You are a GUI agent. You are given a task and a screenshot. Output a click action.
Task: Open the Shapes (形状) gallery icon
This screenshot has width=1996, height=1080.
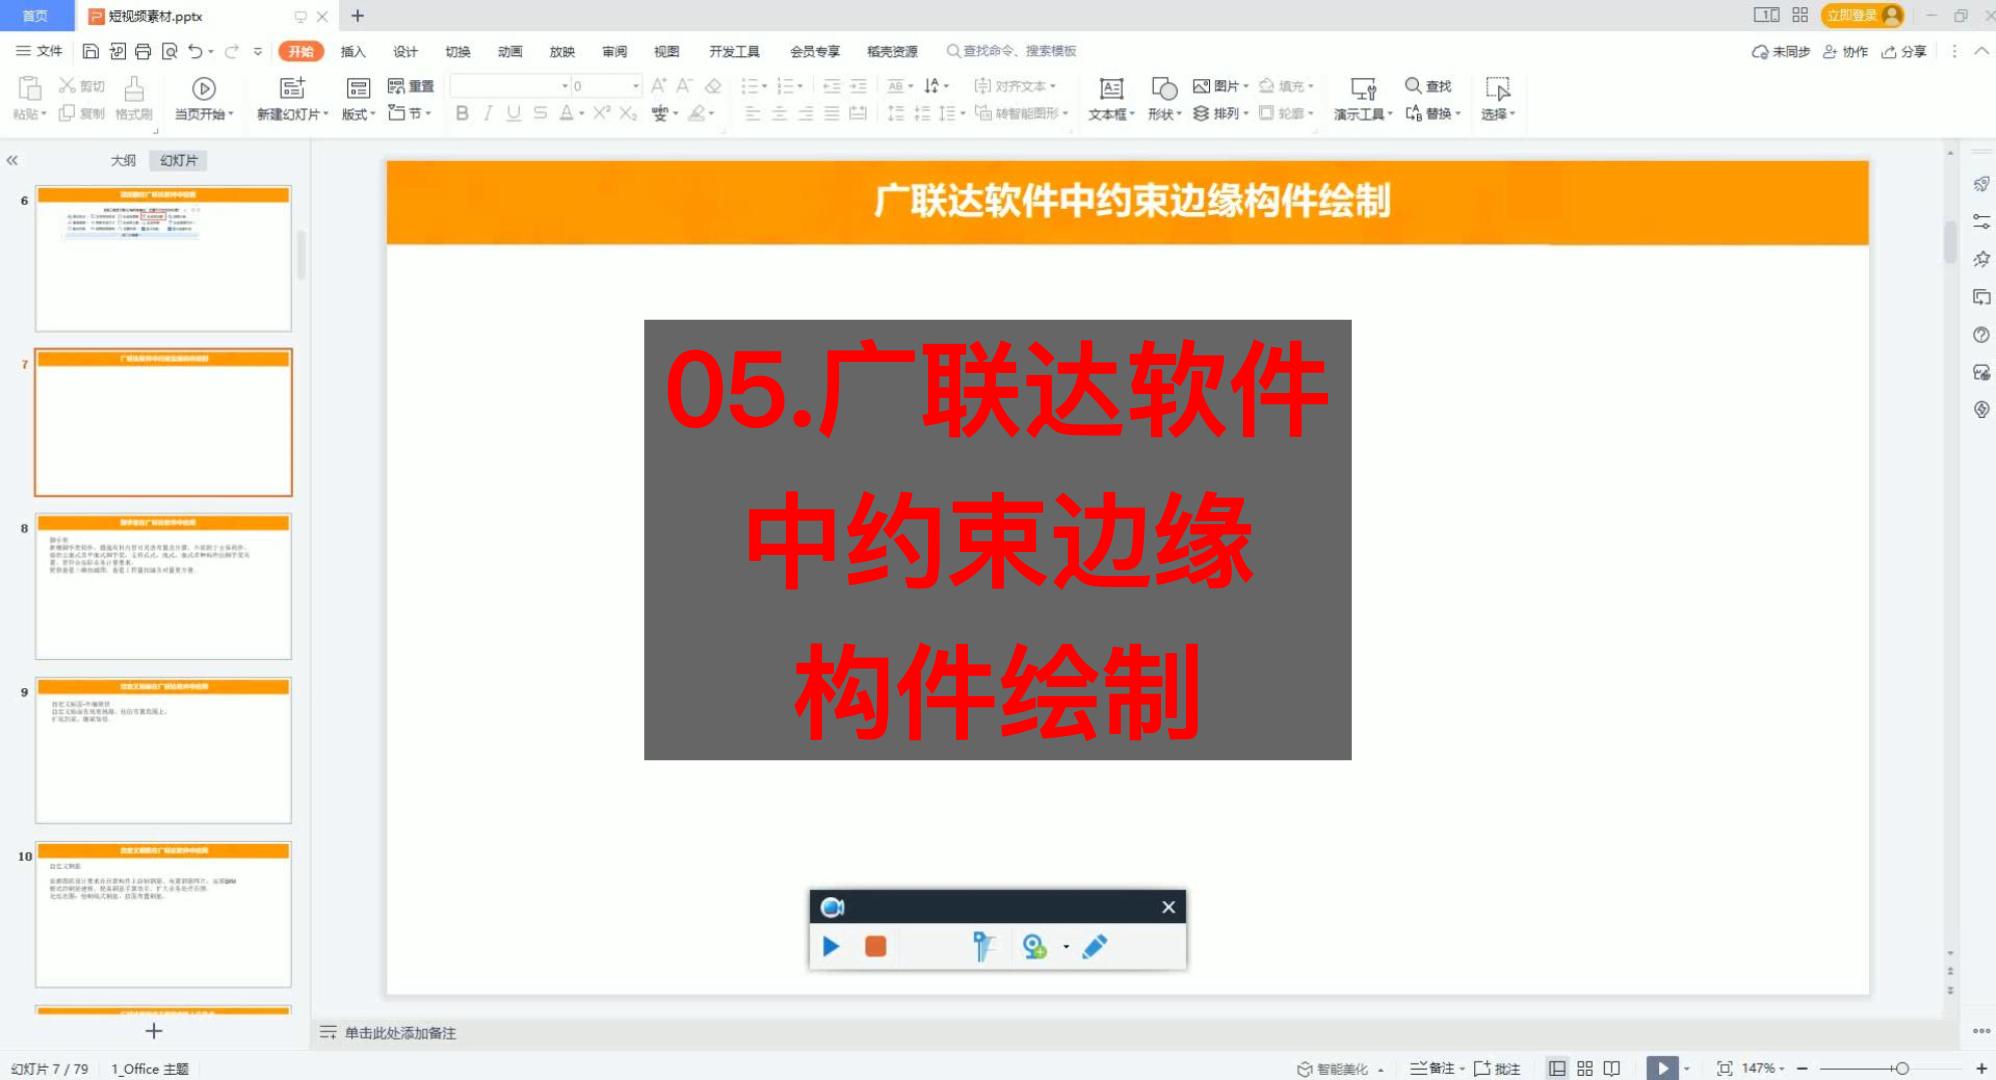point(1164,88)
